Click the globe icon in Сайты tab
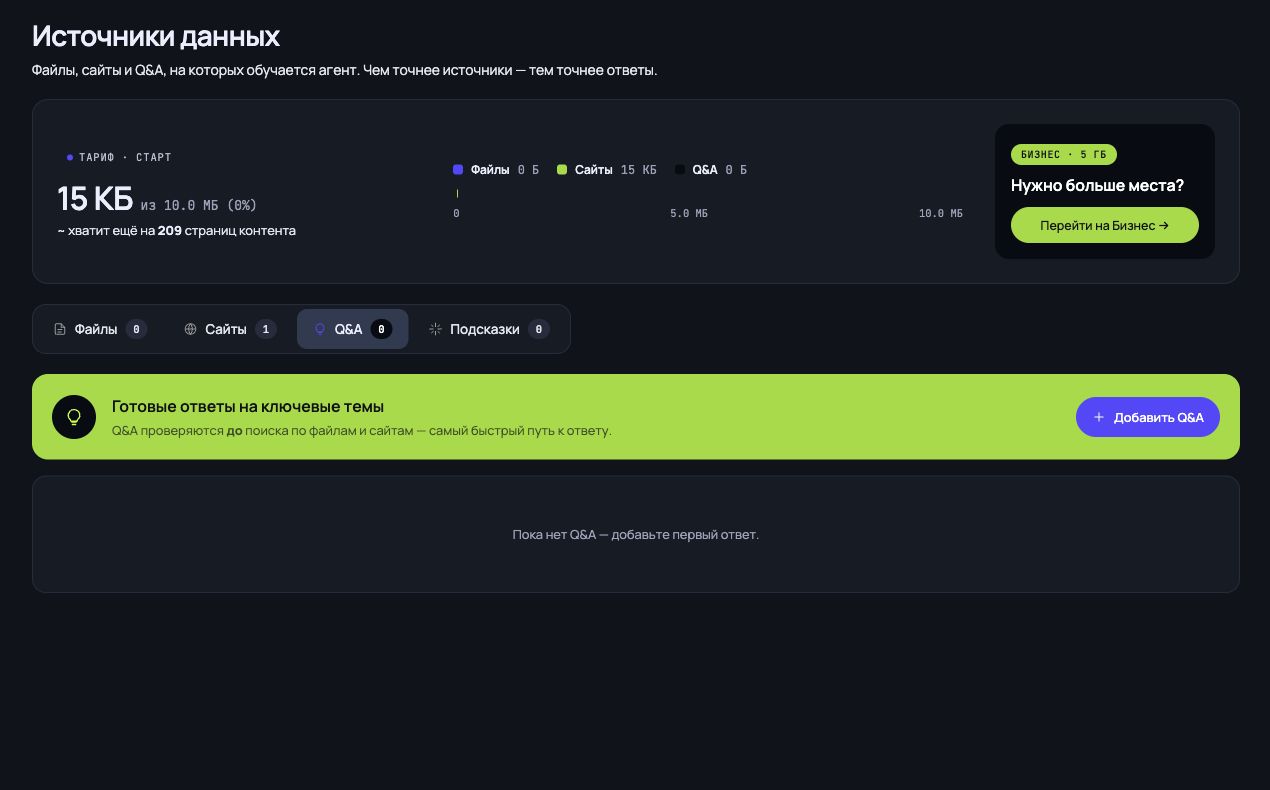The height and width of the screenshot is (790, 1270). [190, 329]
